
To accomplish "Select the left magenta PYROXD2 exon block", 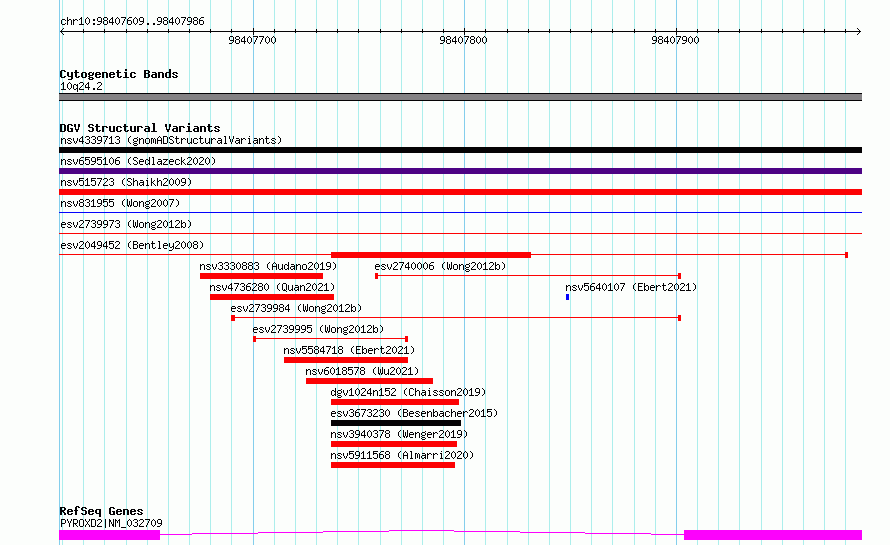I will tap(110, 535).
